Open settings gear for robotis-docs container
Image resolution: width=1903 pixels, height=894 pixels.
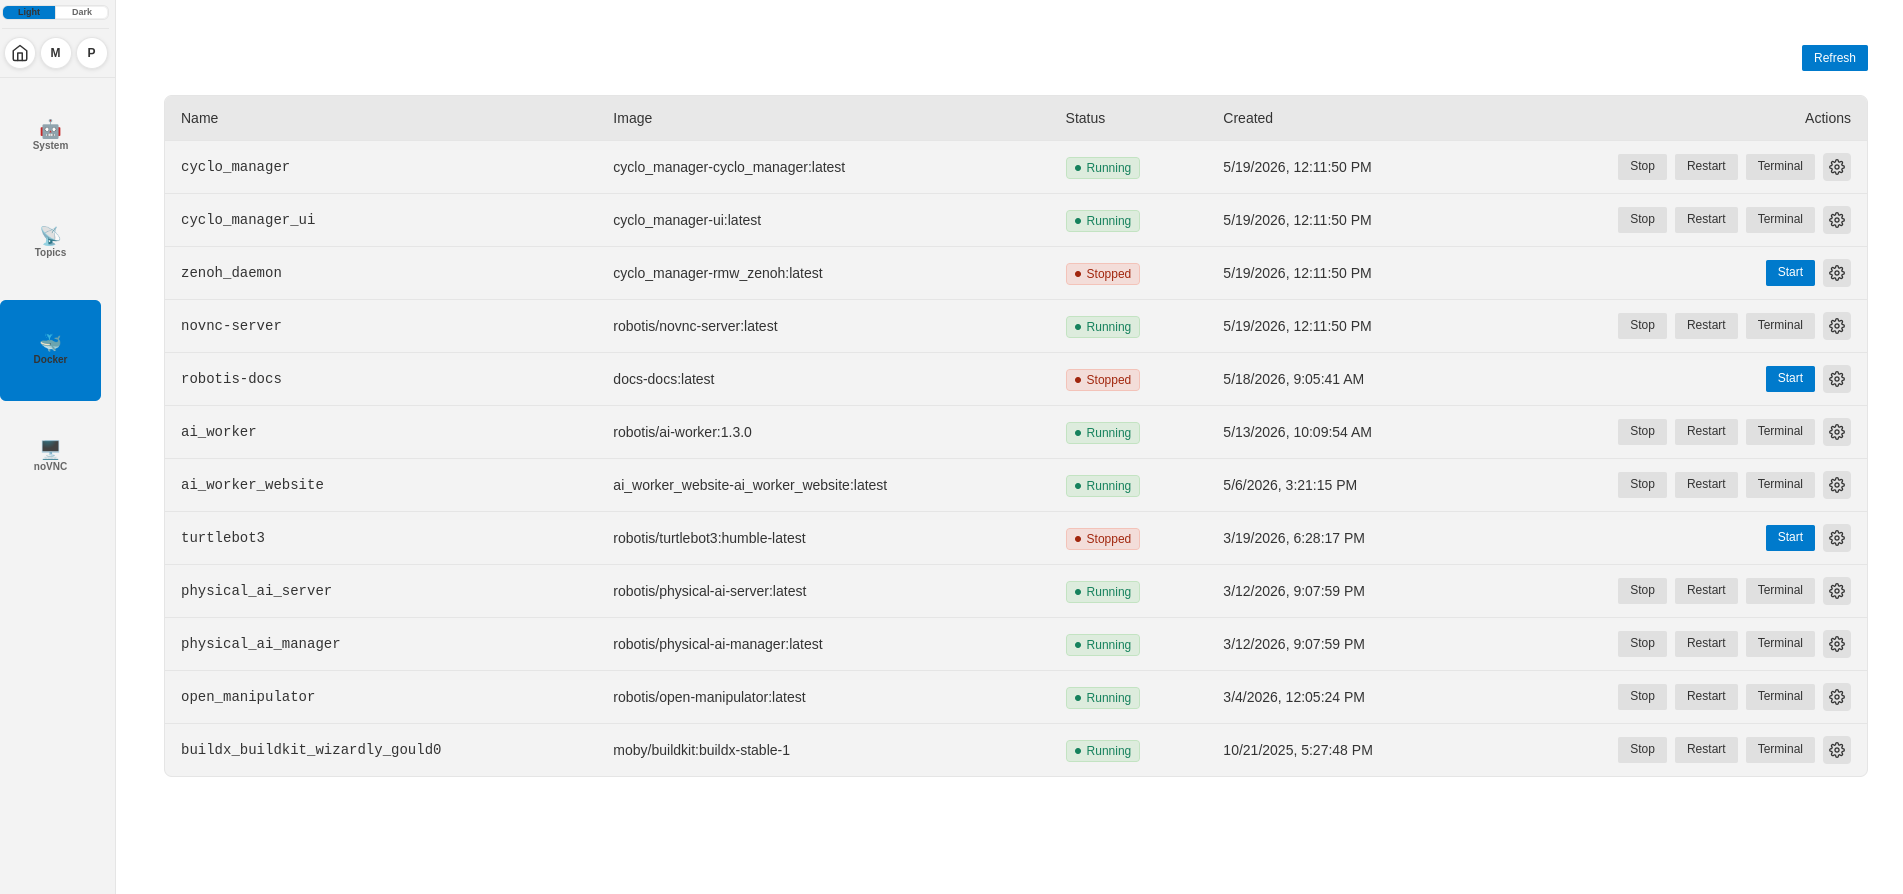(1836, 379)
